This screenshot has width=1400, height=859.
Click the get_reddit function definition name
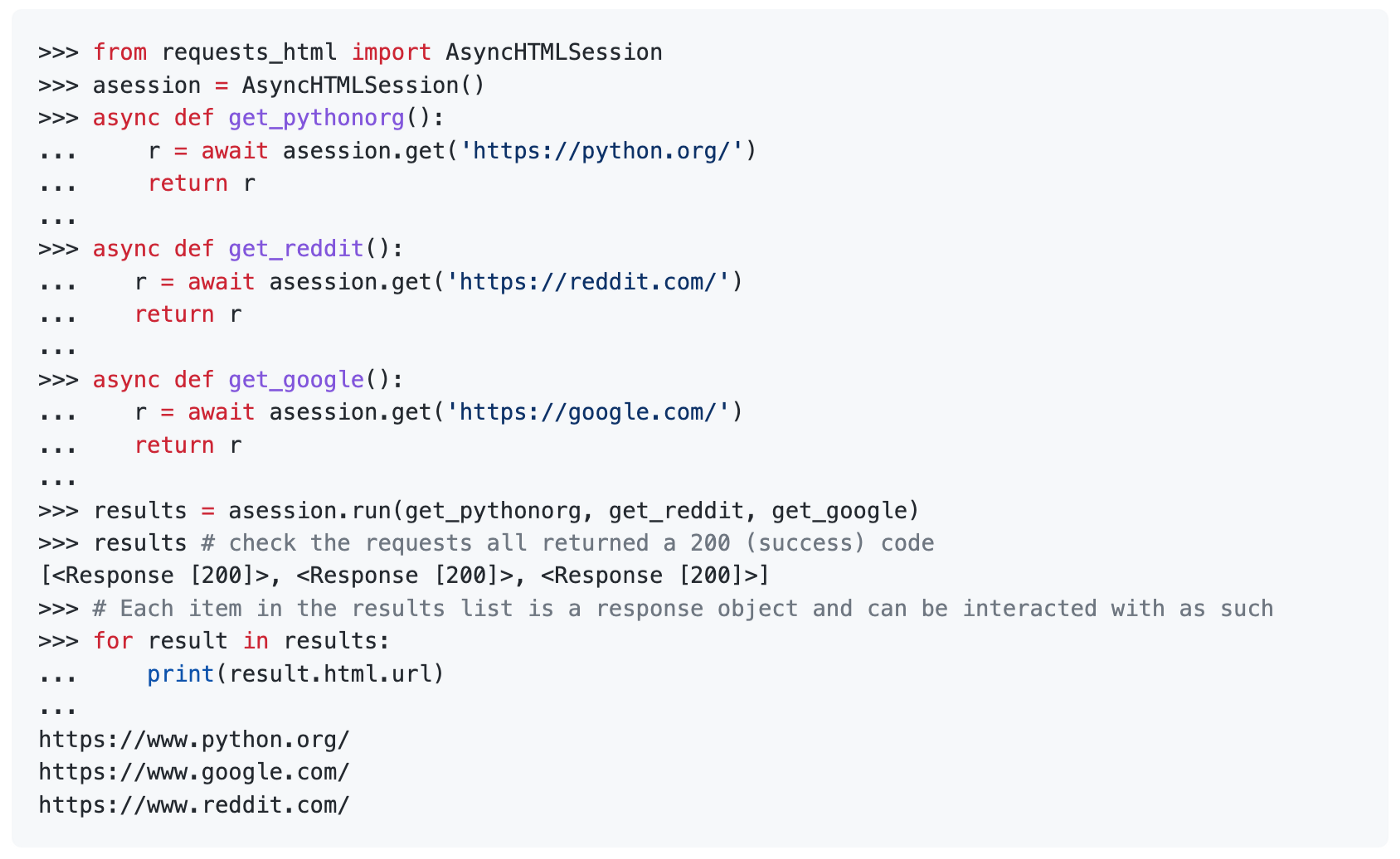[295, 249]
